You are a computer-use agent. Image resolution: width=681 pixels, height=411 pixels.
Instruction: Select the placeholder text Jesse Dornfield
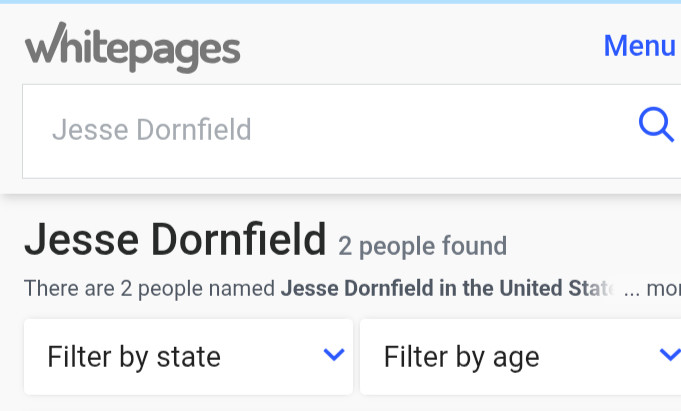pos(152,129)
